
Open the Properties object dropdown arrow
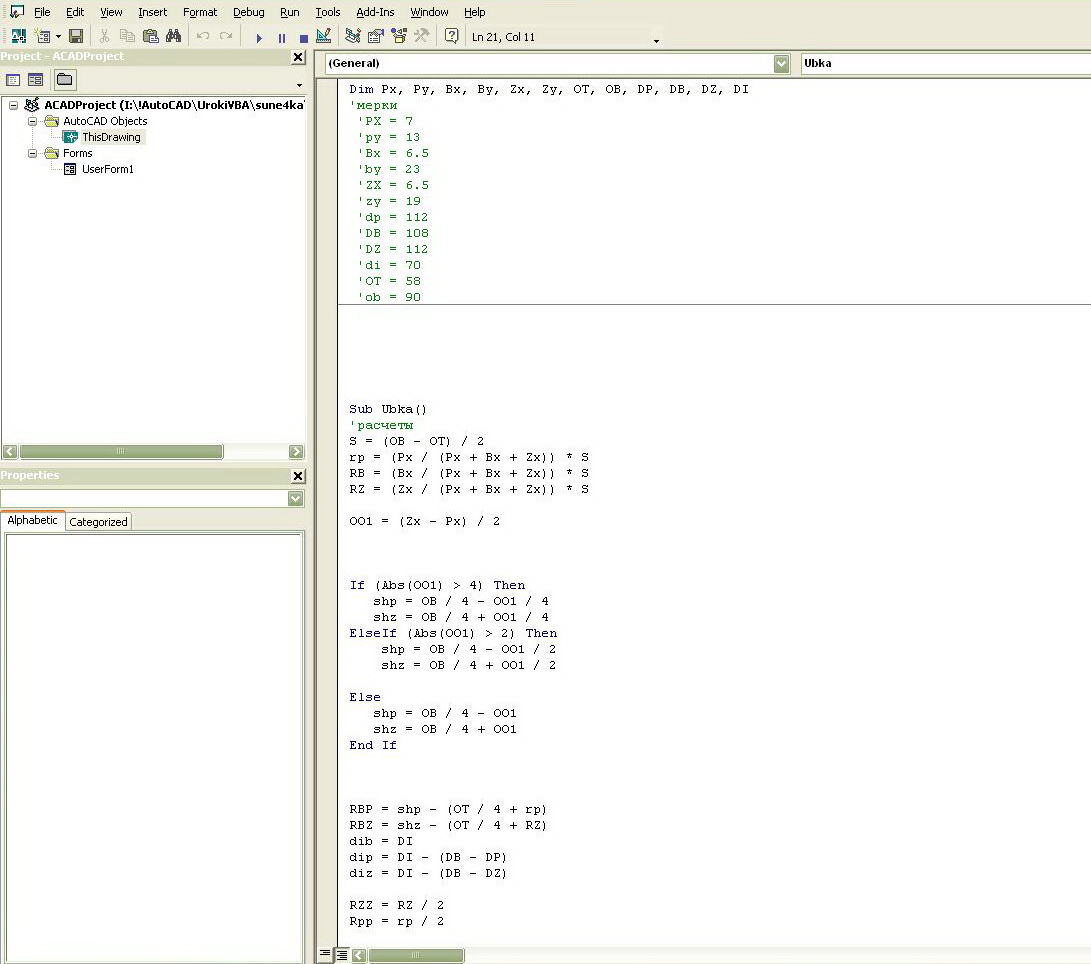pos(295,498)
